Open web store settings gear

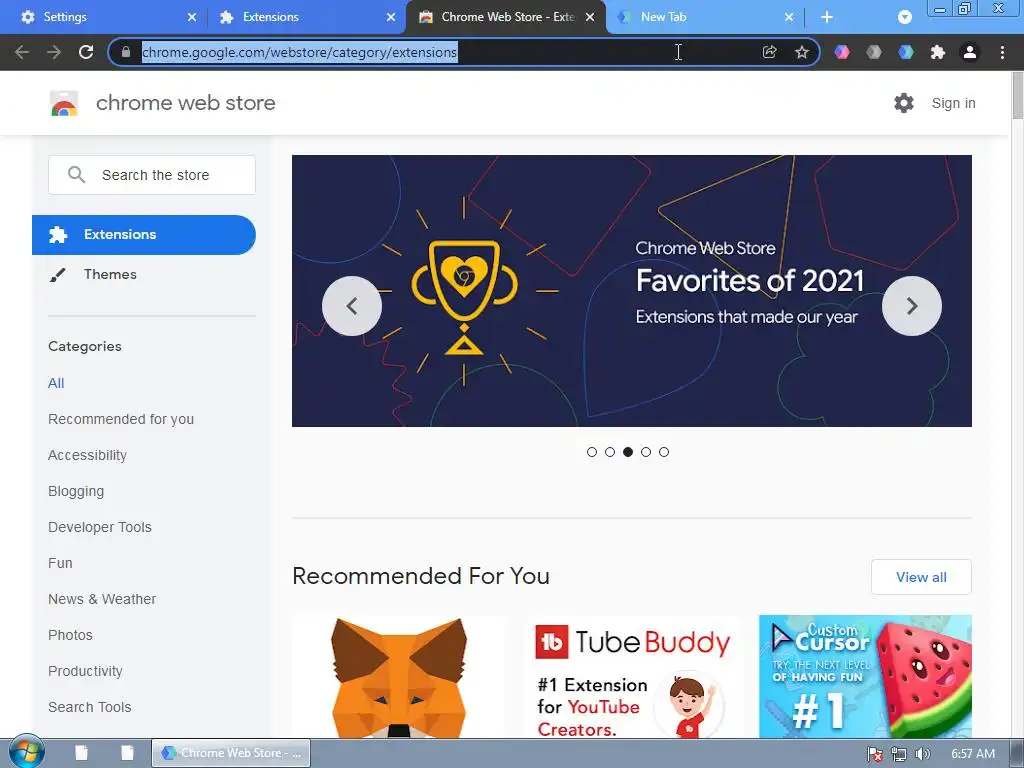tap(904, 103)
